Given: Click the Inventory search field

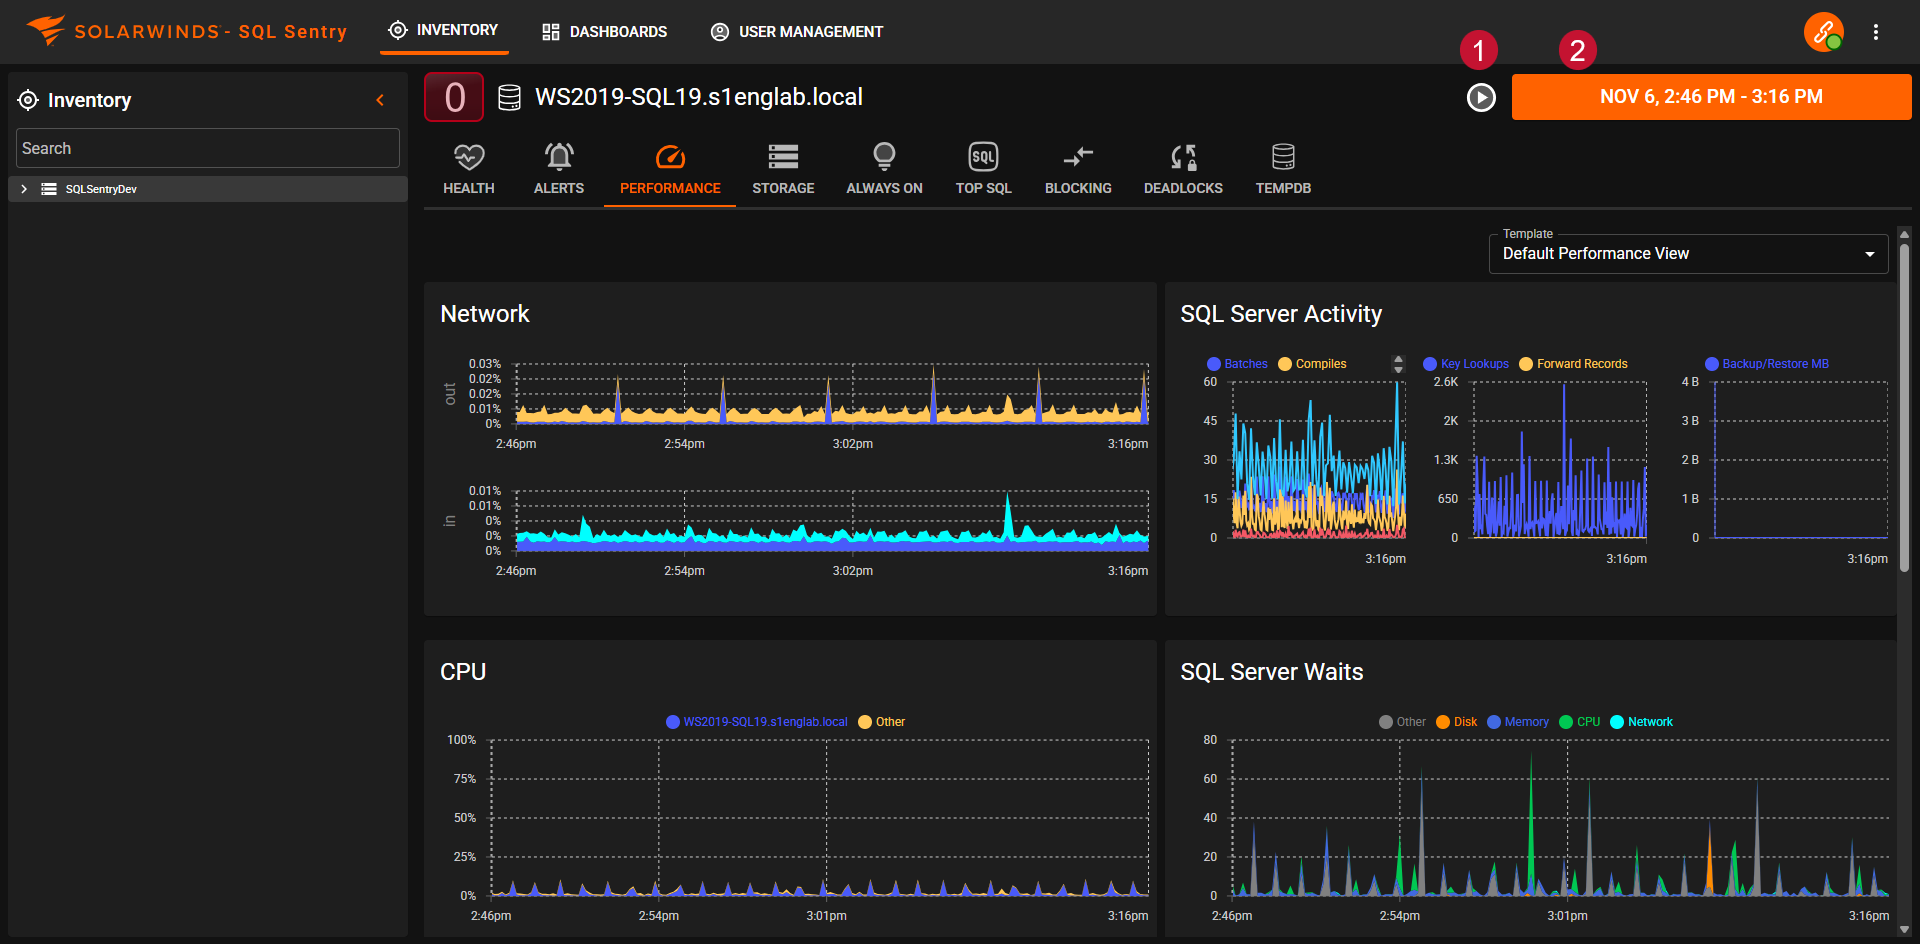Looking at the screenshot, I should tap(208, 148).
